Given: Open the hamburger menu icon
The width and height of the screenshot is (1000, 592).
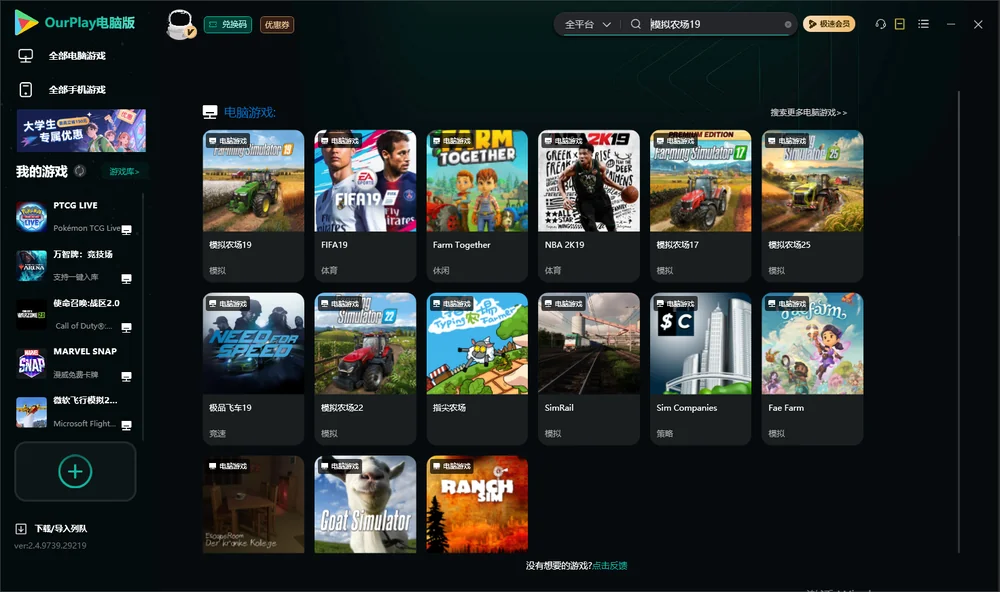Looking at the screenshot, I should click(923, 24).
